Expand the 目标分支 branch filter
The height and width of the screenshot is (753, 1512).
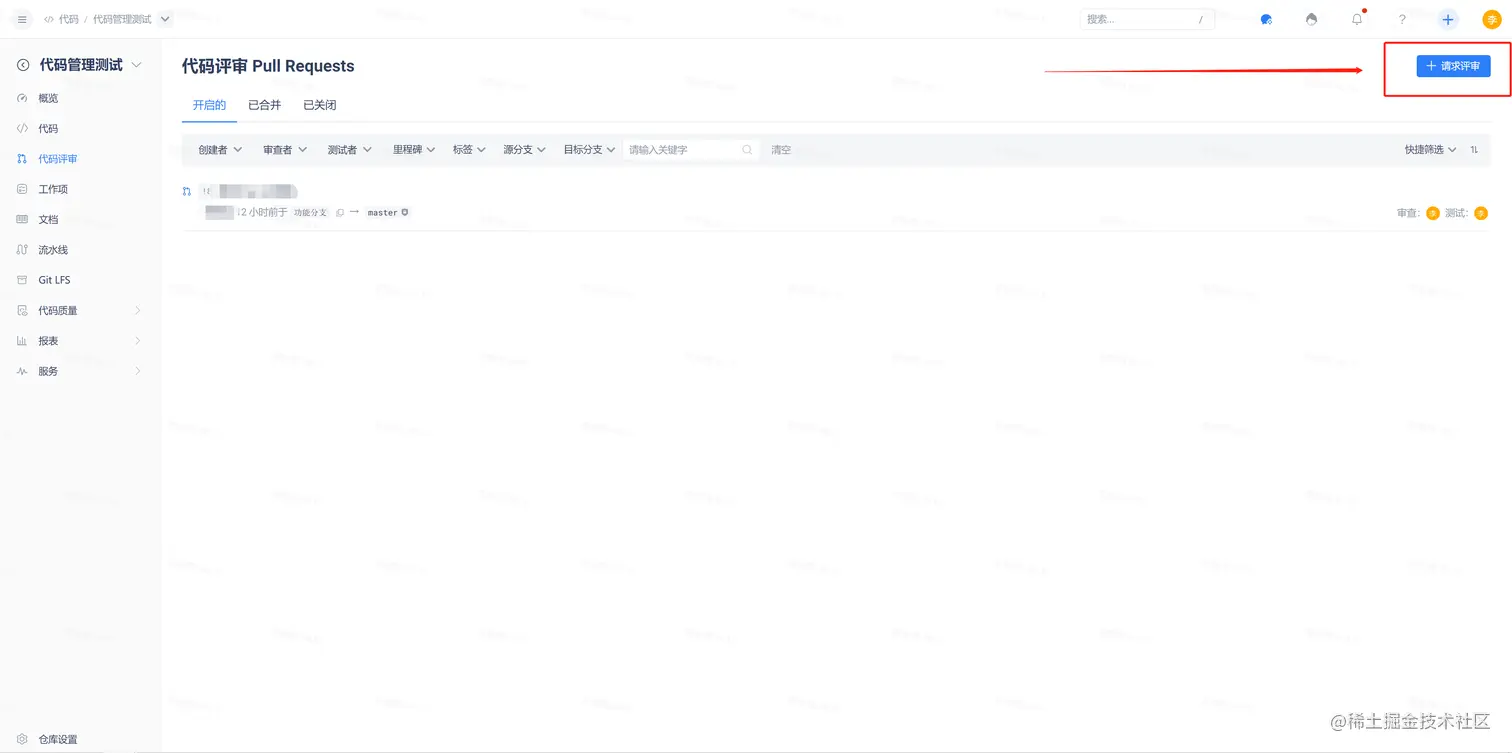click(589, 149)
